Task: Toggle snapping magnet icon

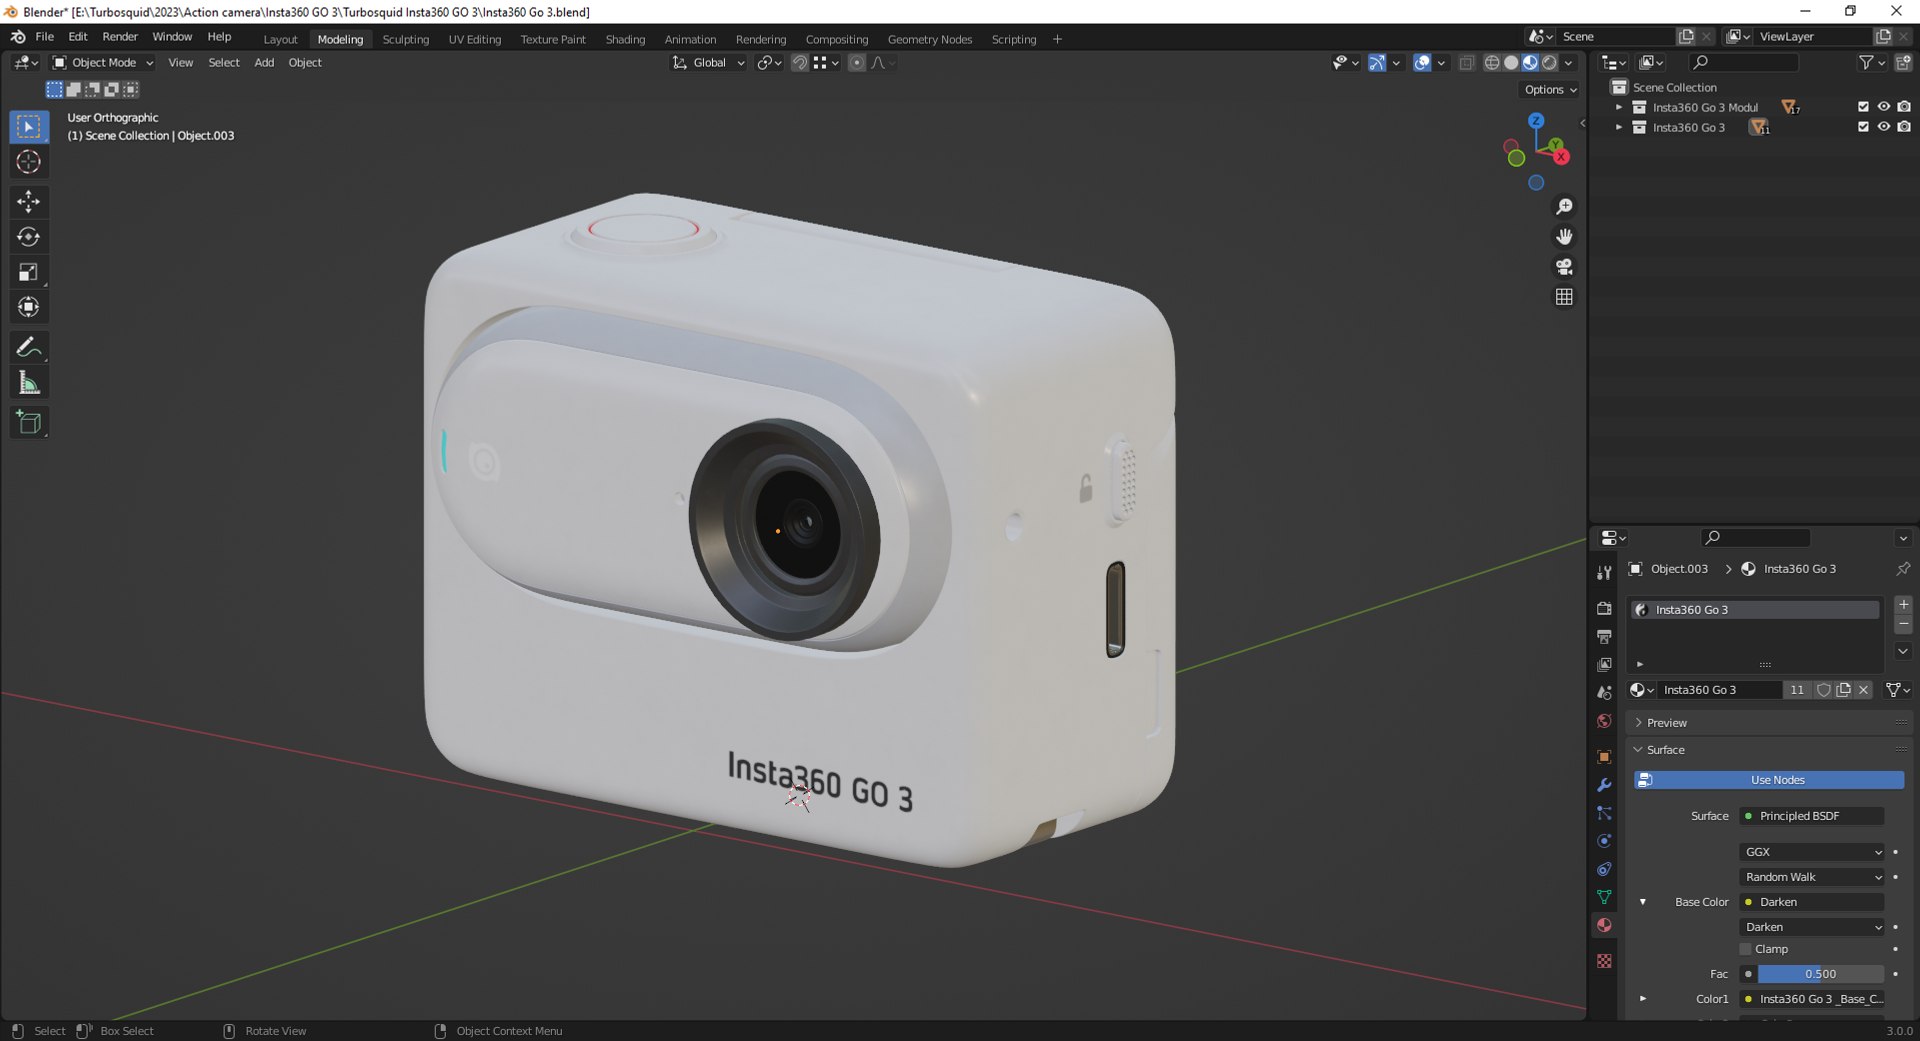Action: [800, 63]
